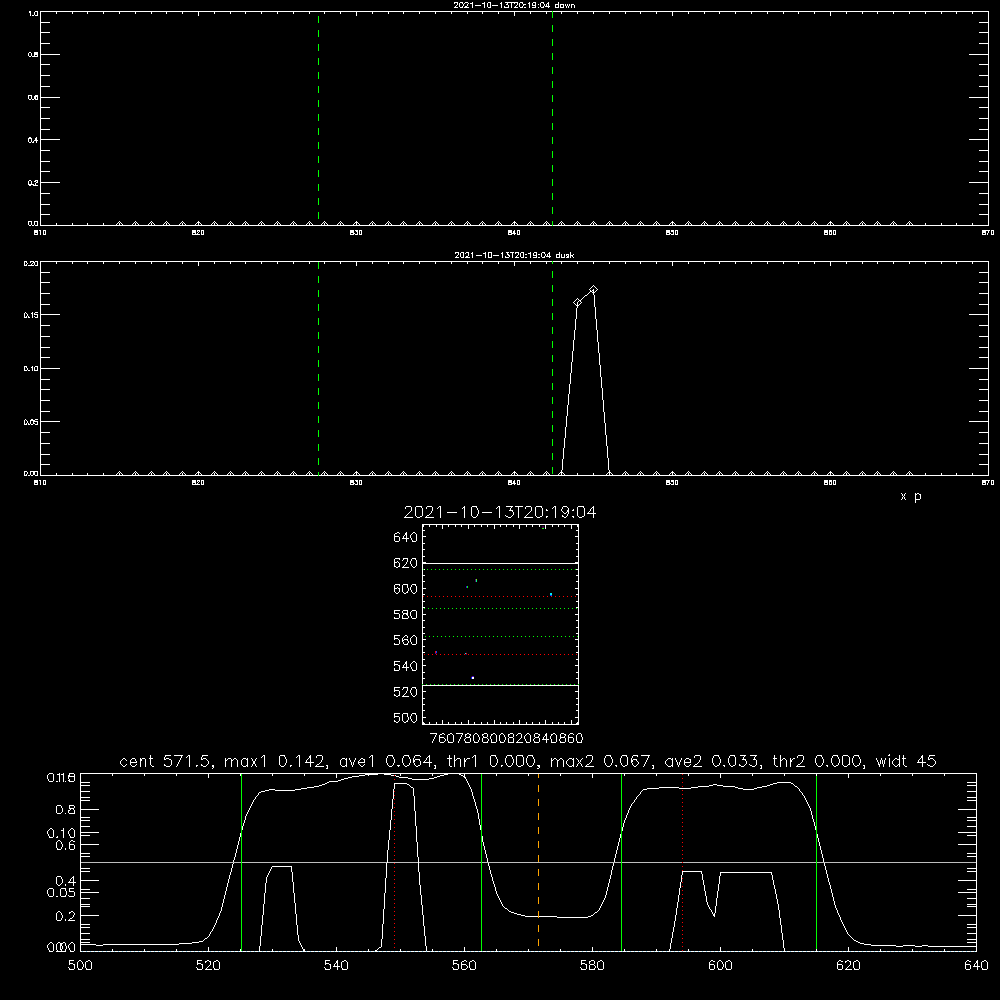Click the 'thr2 0.000' value in the stats line
Screen dimensions: 1000x1000
coord(817,761)
